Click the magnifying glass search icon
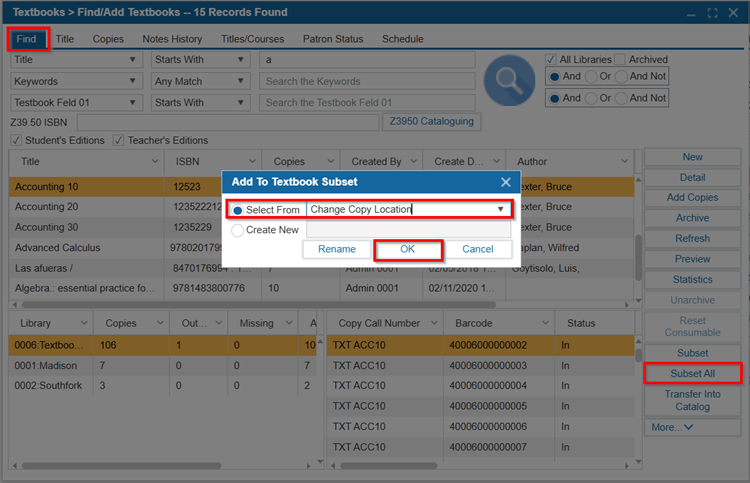Viewport: 750px width, 483px height. click(x=509, y=80)
